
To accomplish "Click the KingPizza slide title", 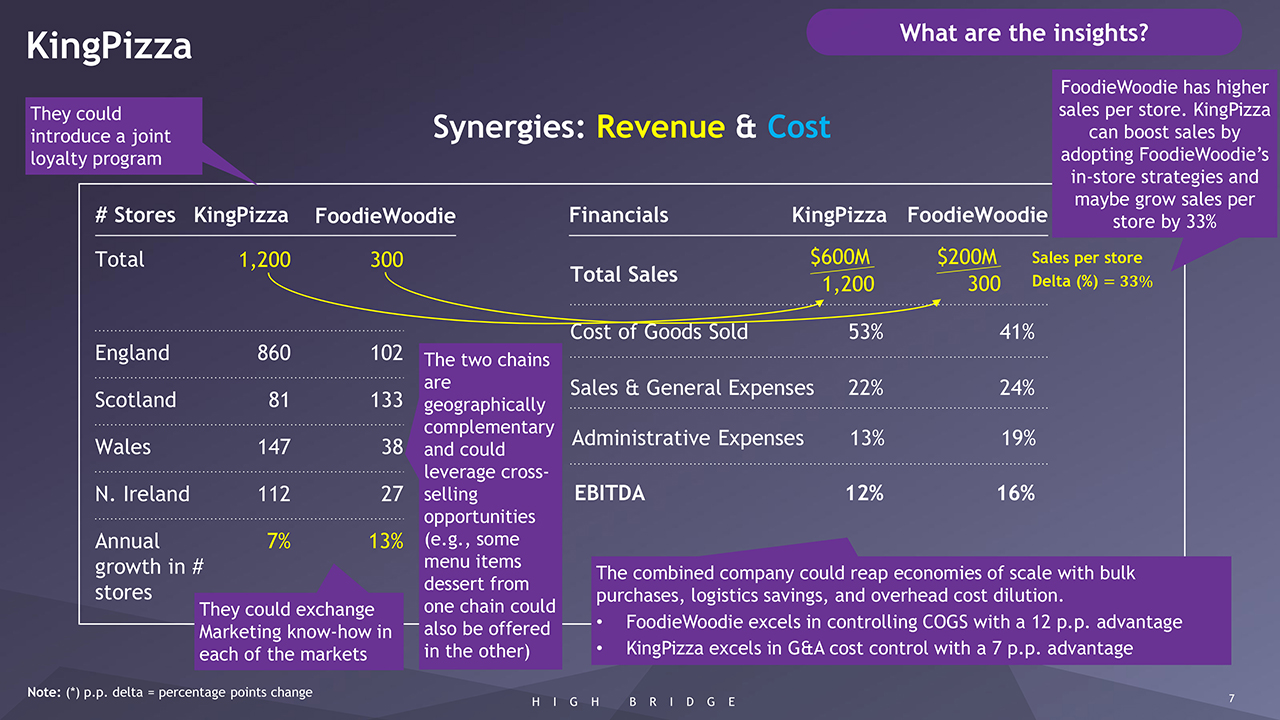I will (x=109, y=46).
